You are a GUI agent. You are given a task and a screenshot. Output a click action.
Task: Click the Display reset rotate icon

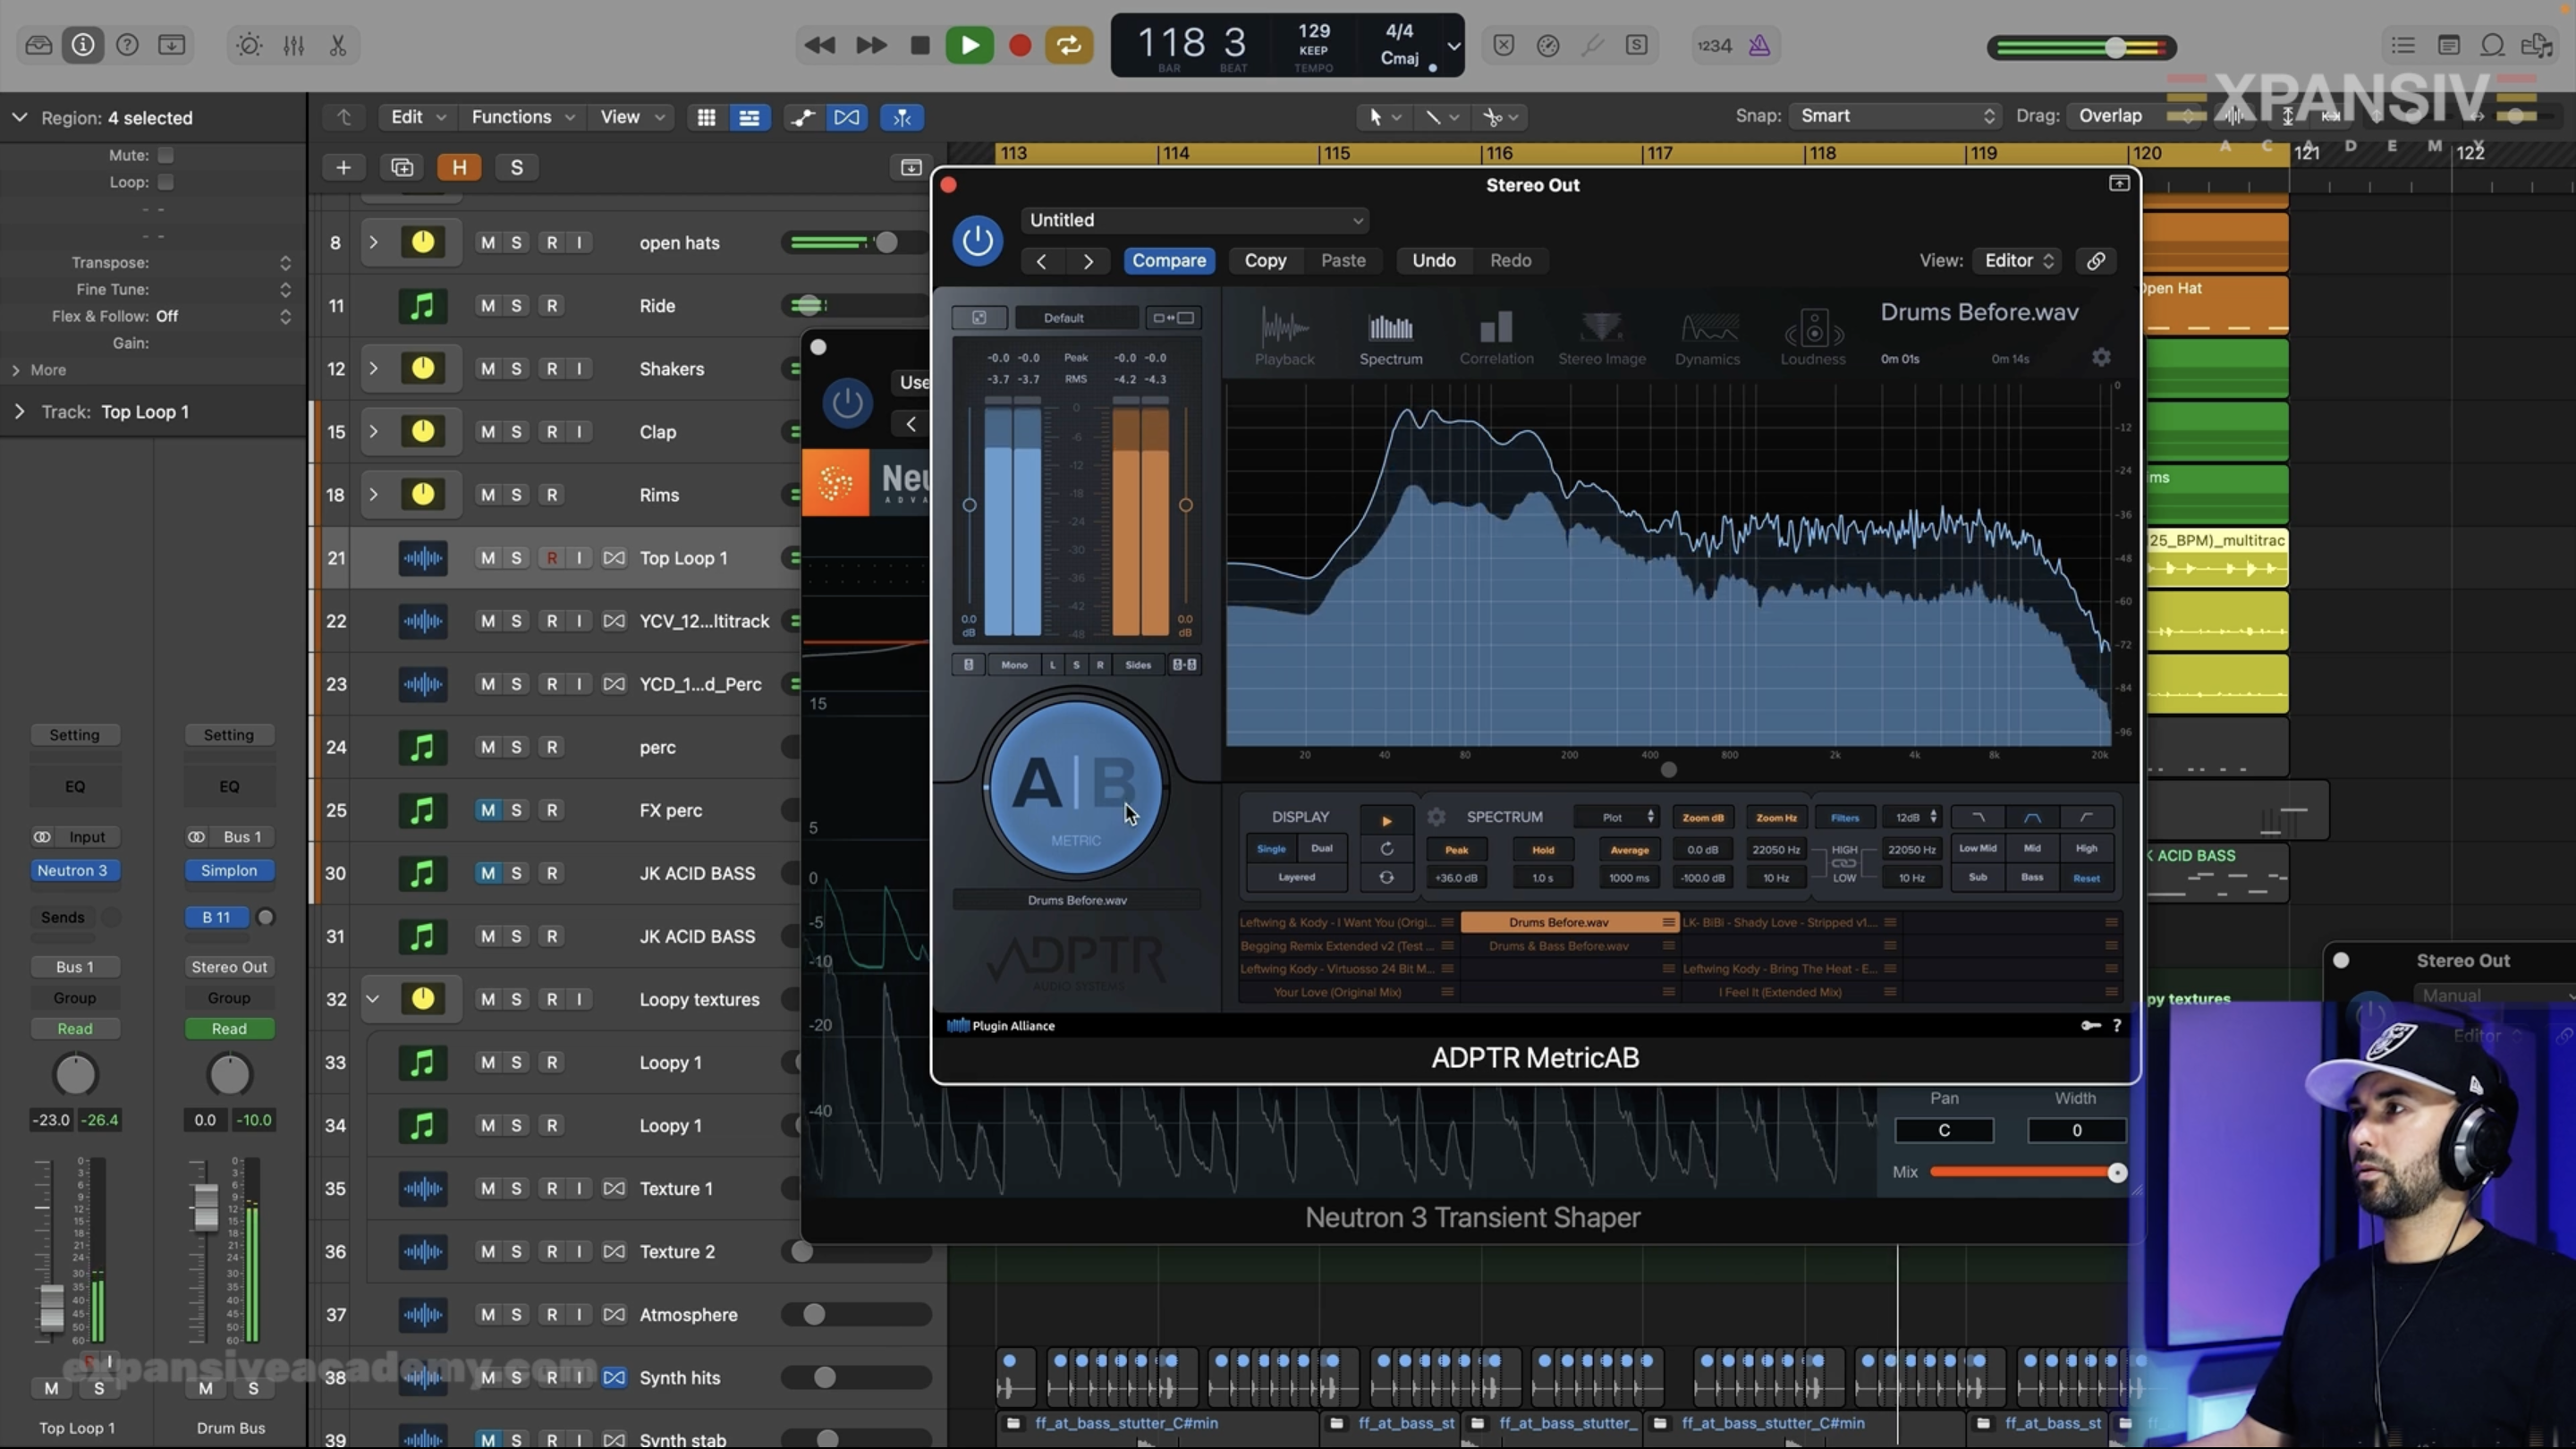(x=1386, y=849)
